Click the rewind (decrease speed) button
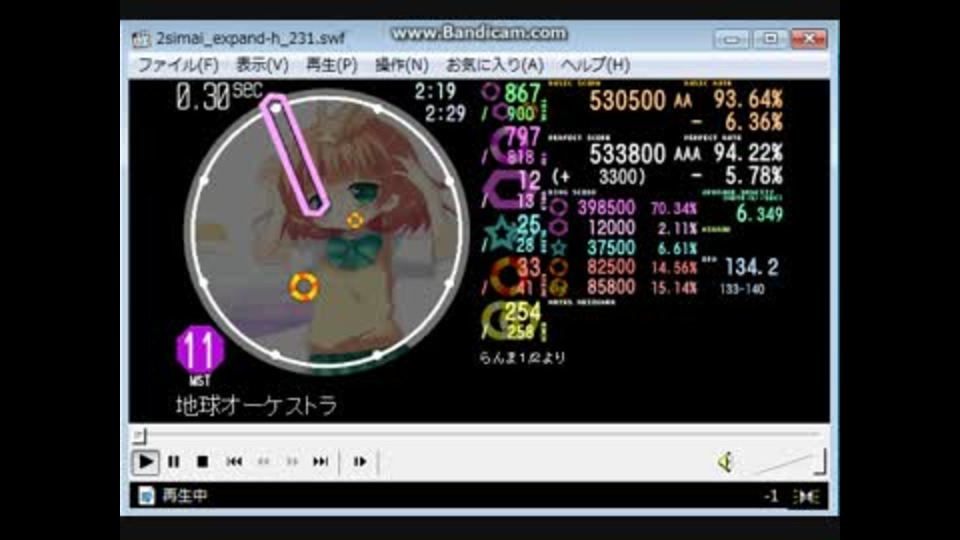 pyautogui.click(x=263, y=462)
